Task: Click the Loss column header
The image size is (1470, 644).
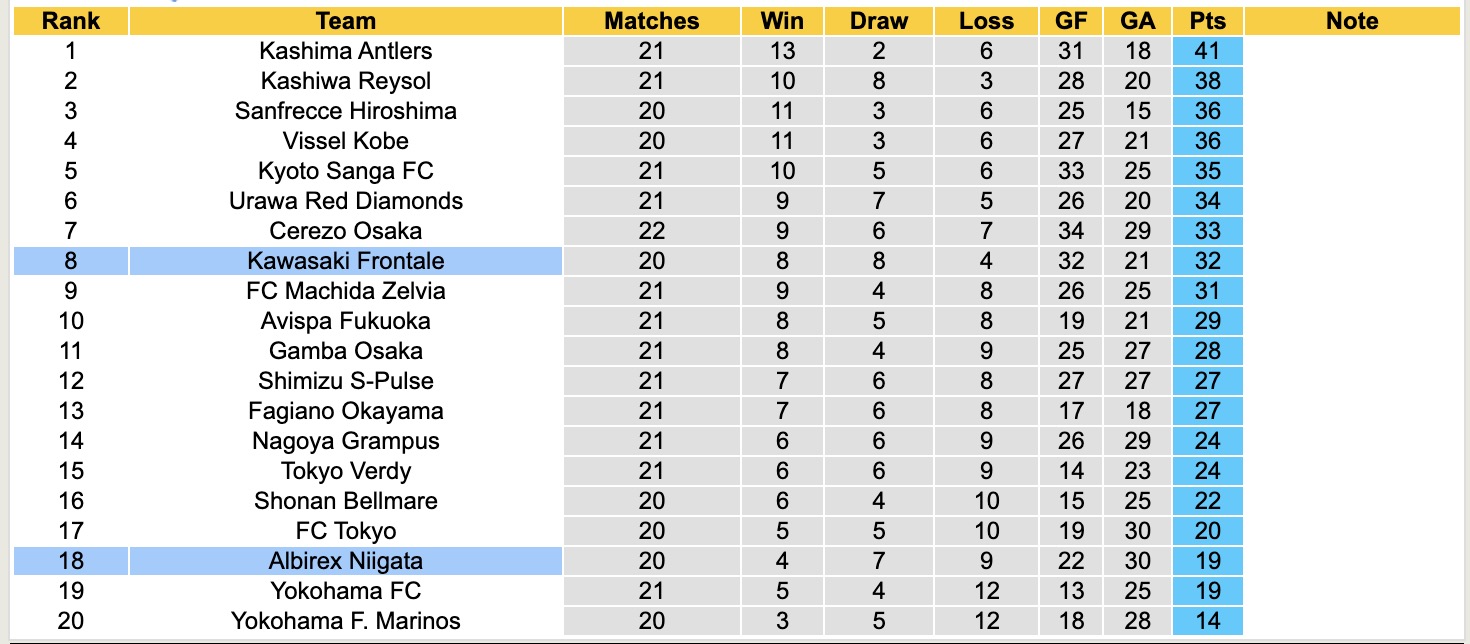Action: tap(986, 21)
